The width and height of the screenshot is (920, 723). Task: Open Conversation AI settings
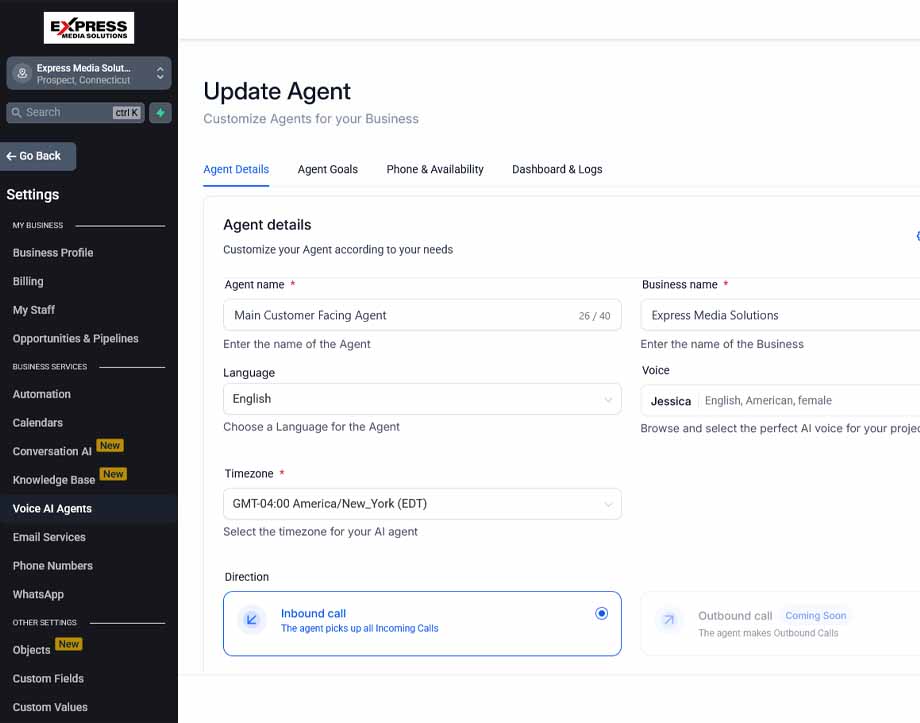[52, 451]
